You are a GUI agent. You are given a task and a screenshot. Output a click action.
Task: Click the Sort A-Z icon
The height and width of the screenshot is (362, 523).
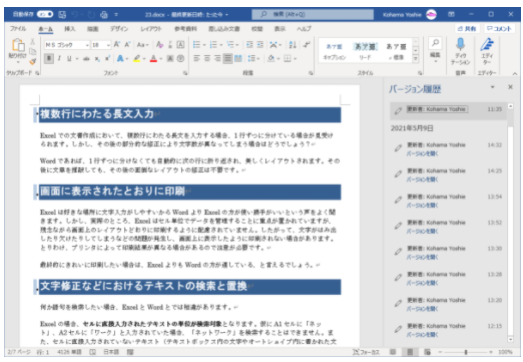[x=293, y=44]
